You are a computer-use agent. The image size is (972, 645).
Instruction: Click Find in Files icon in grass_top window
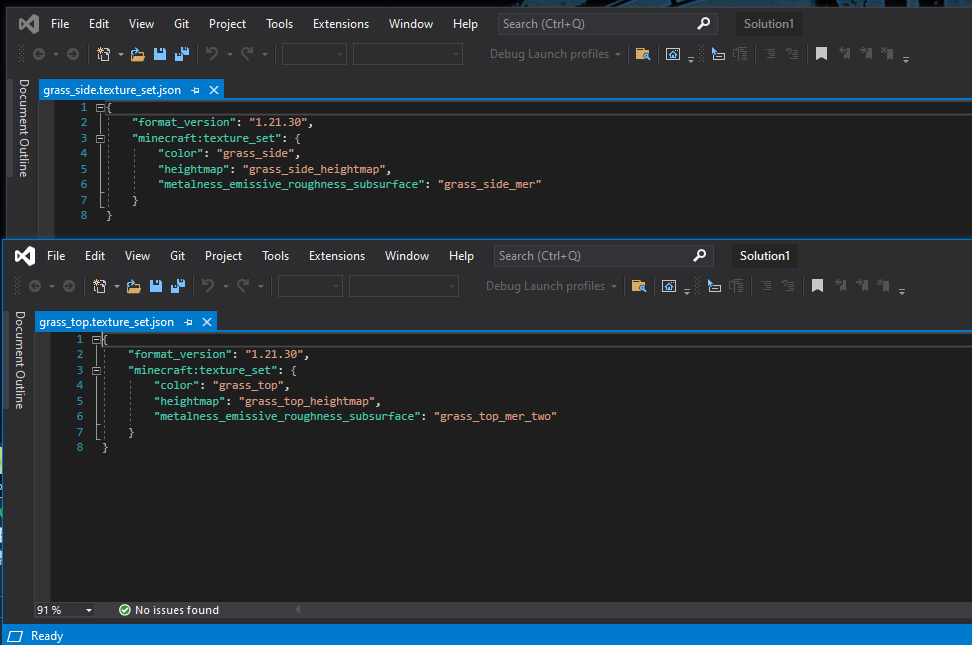click(638, 286)
